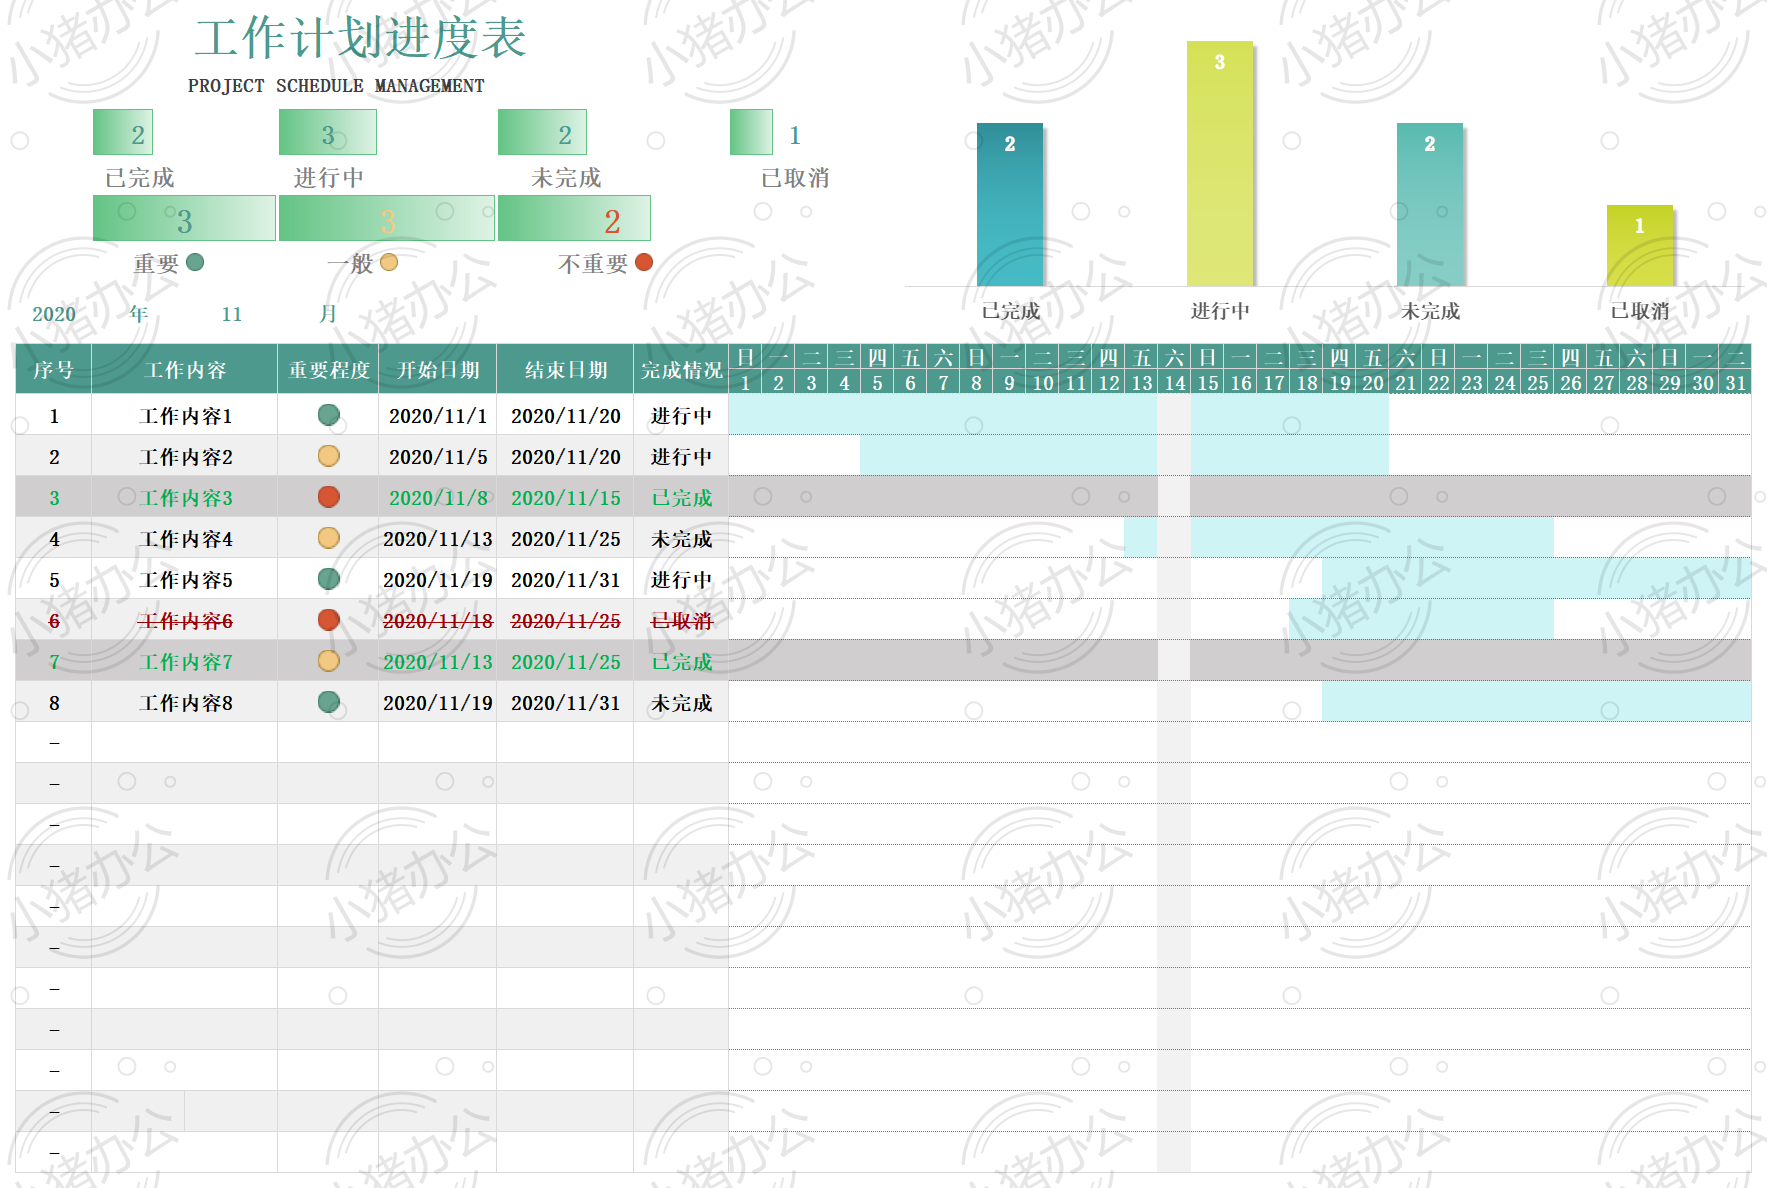The image size is (1767, 1188).
Task: Click 工作内容8 status cell 未完成
Action: point(681,702)
